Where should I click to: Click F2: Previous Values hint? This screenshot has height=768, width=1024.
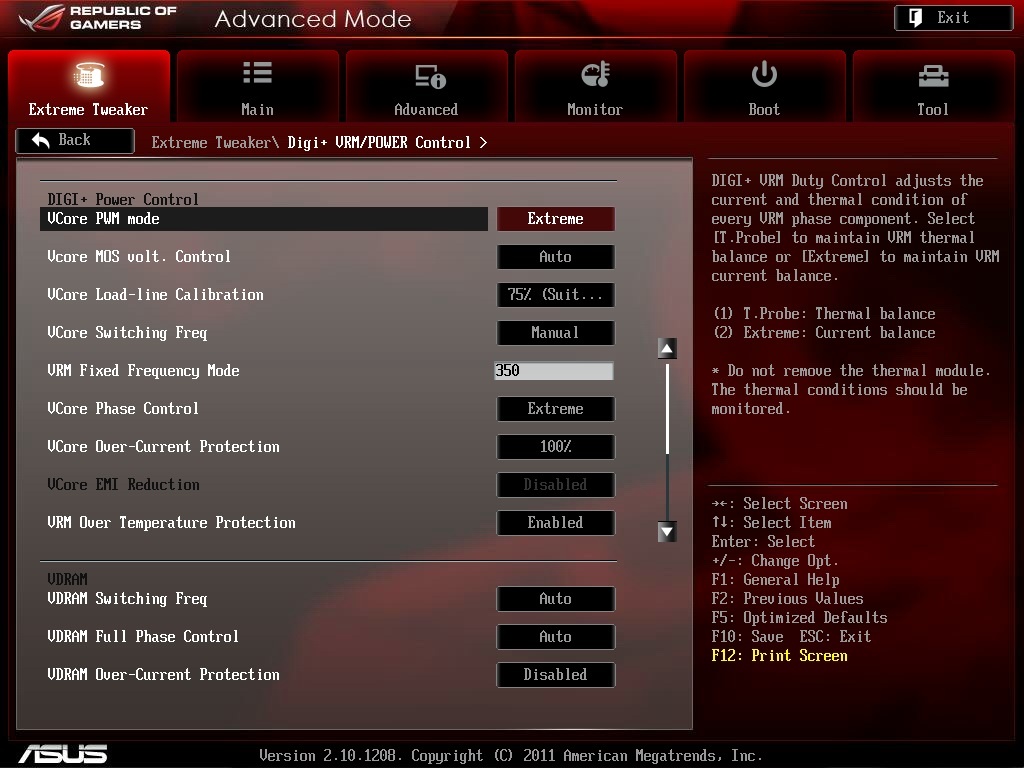788,599
